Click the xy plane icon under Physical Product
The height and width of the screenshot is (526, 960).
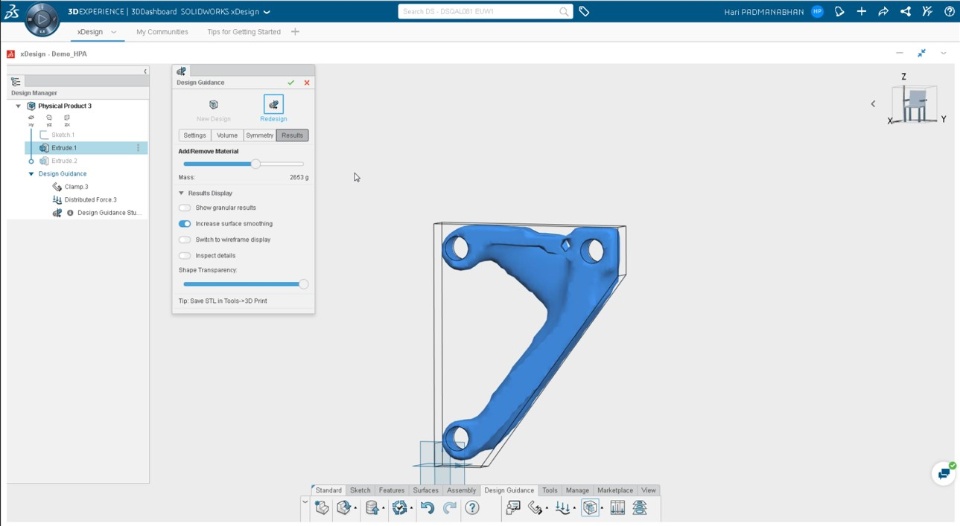[x=31, y=119]
